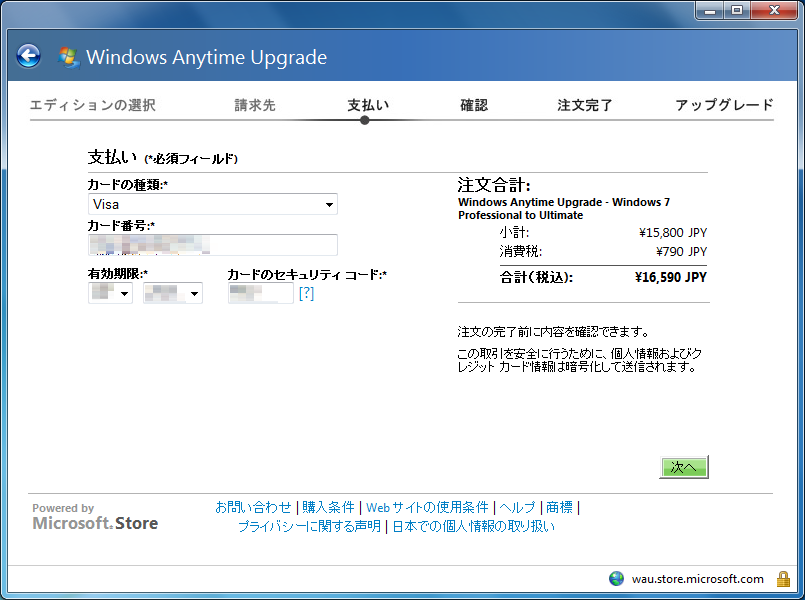
Task: Open the expiration year dropdown
Action: 172,293
